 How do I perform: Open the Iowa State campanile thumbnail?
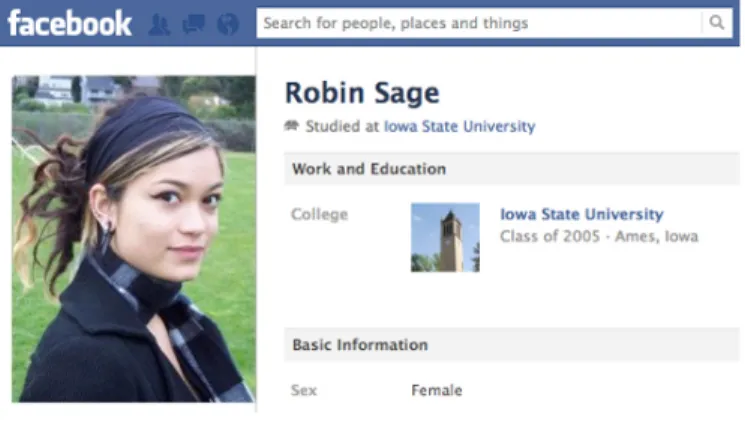[x=445, y=238]
